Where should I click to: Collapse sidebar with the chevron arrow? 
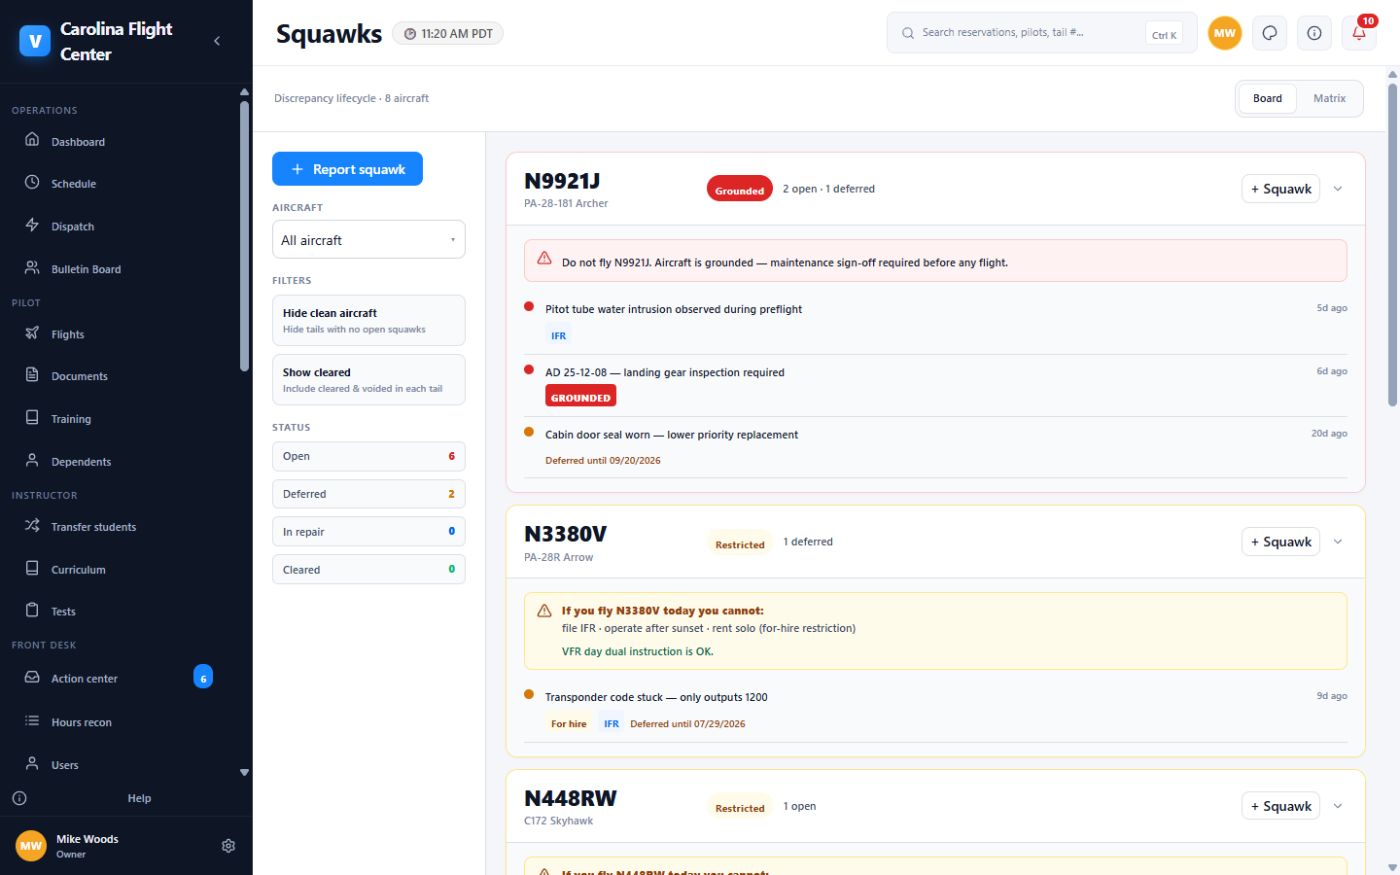(217, 41)
